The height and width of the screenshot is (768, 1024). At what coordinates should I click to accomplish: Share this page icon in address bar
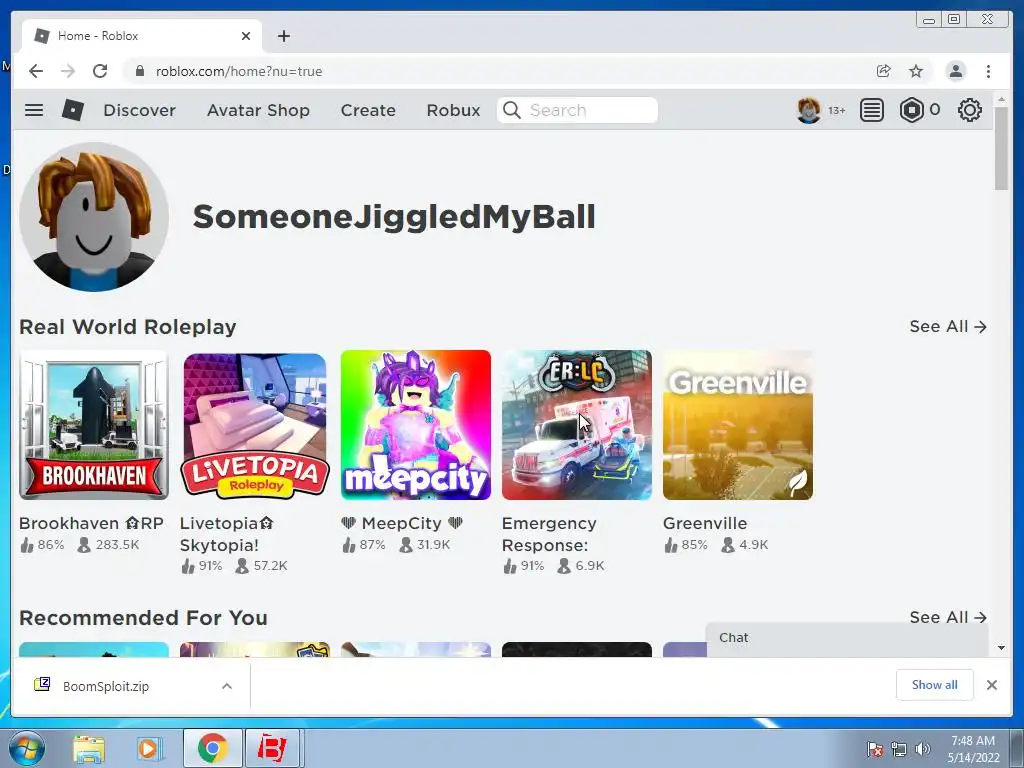click(884, 71)
